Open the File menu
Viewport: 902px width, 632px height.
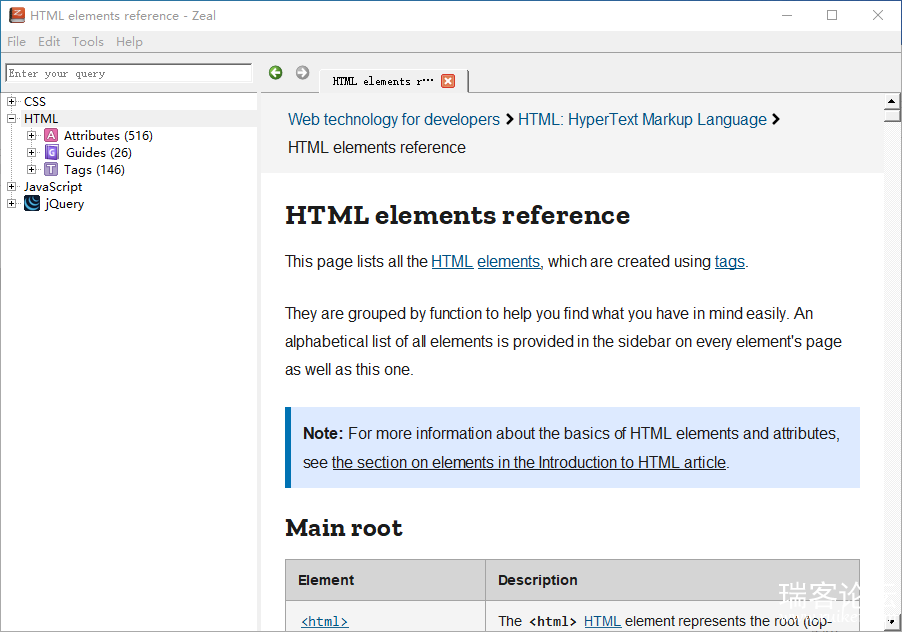(16, 42)
